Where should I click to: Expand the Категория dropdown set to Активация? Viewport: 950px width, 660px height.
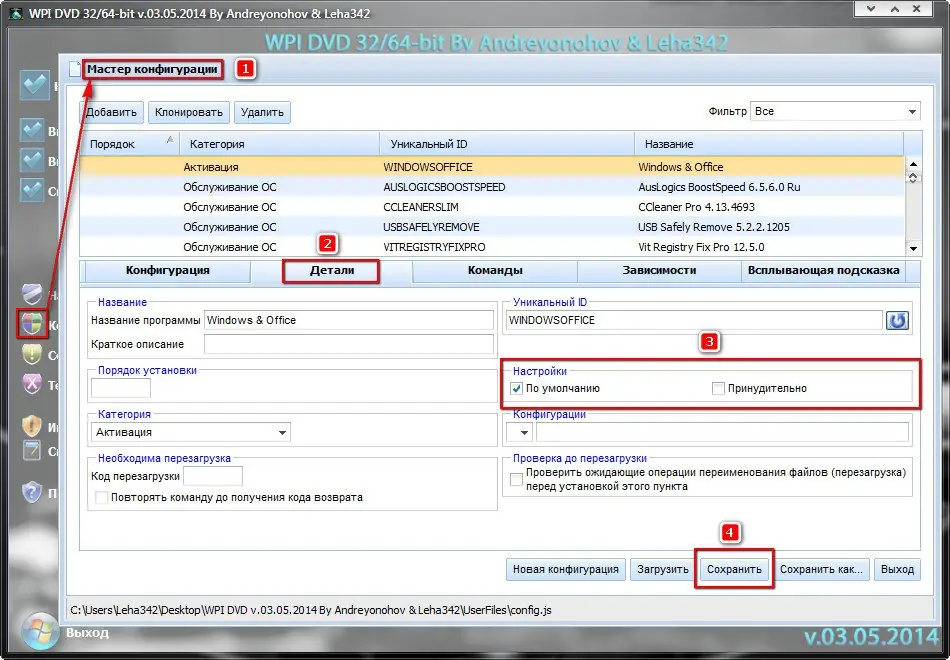tap(190, 432)
